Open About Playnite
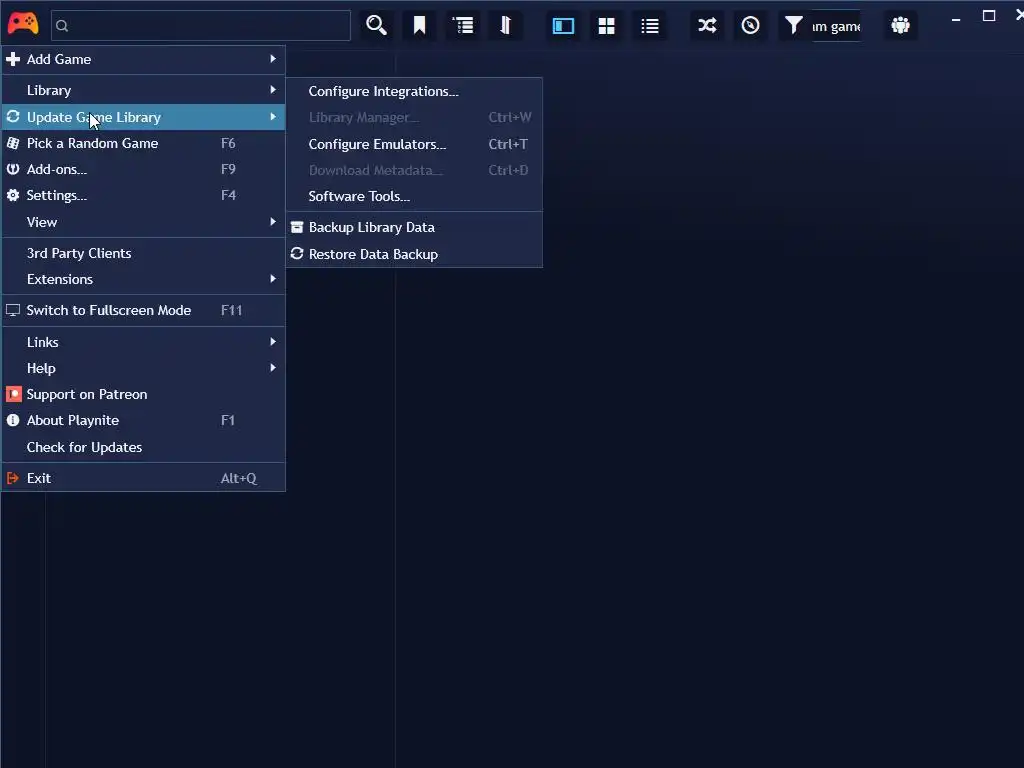Screen dimensions: 1024x768 pyautogui.click(x=143, y=421)
